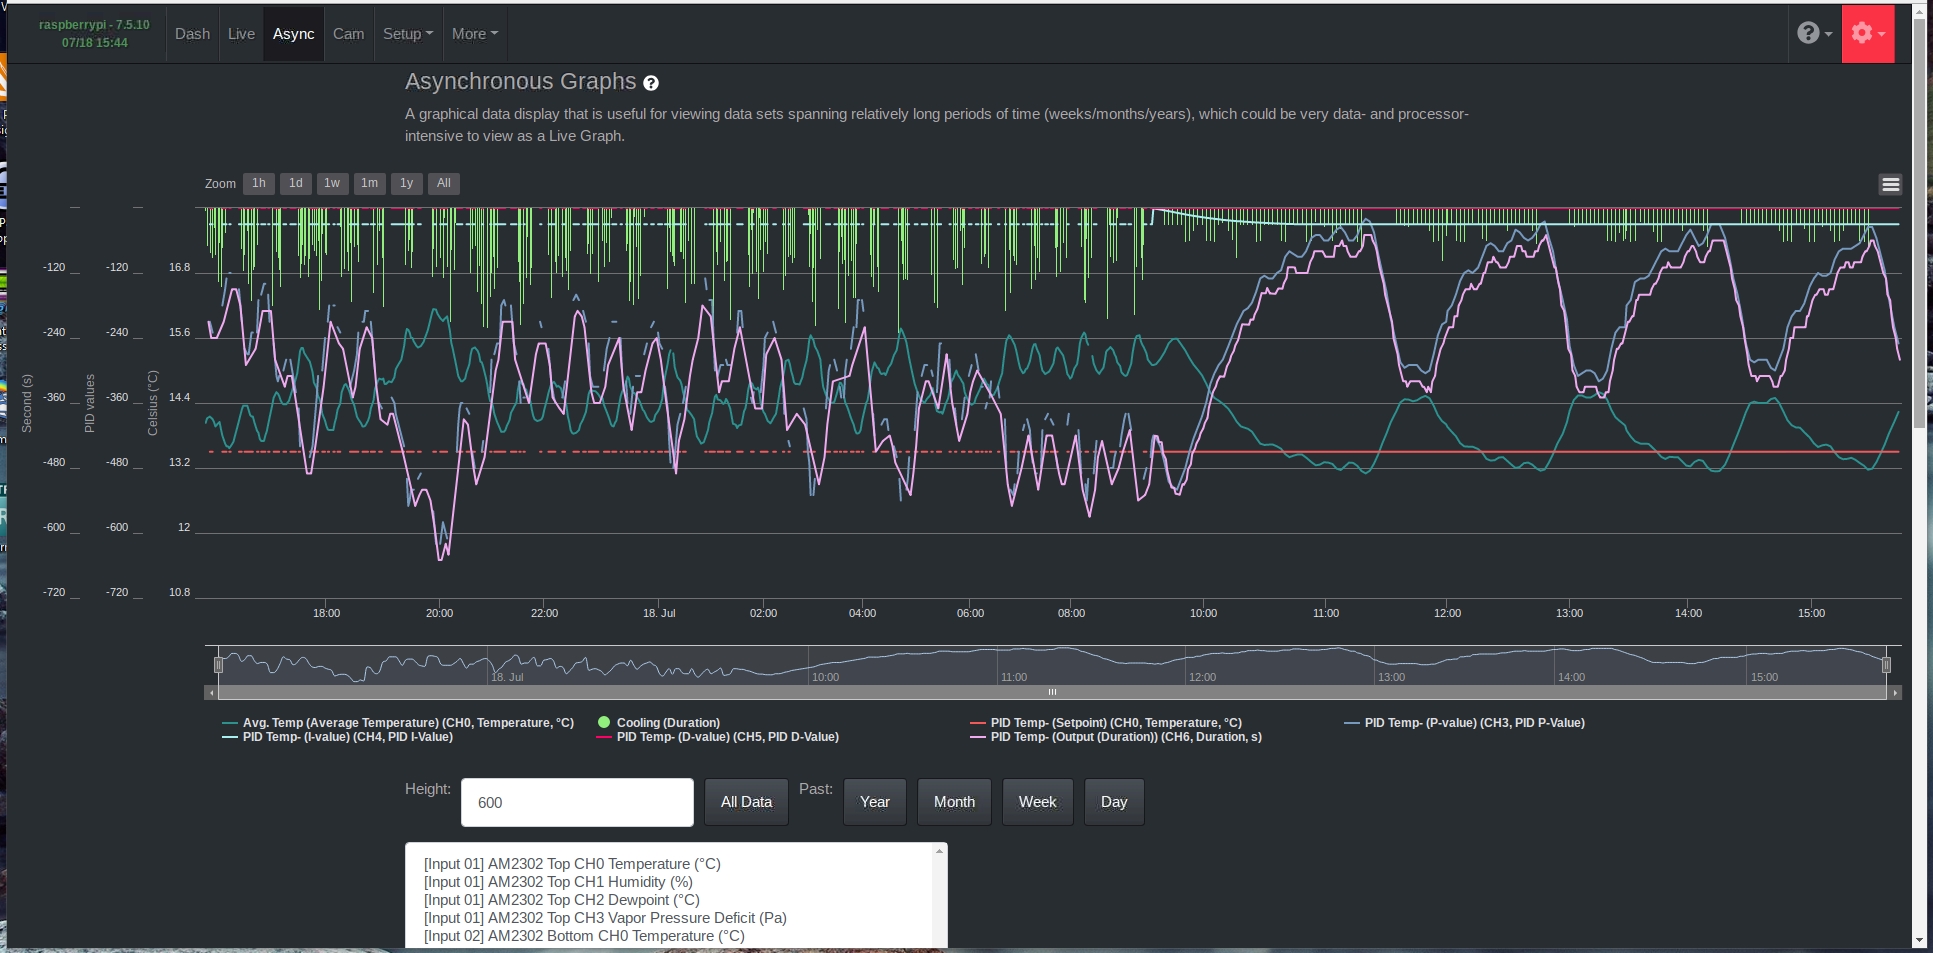Select the AM2302 Top CH1 Humidity list entry
The width and height of the screenshot is (1933, 953).
point(559,881)
